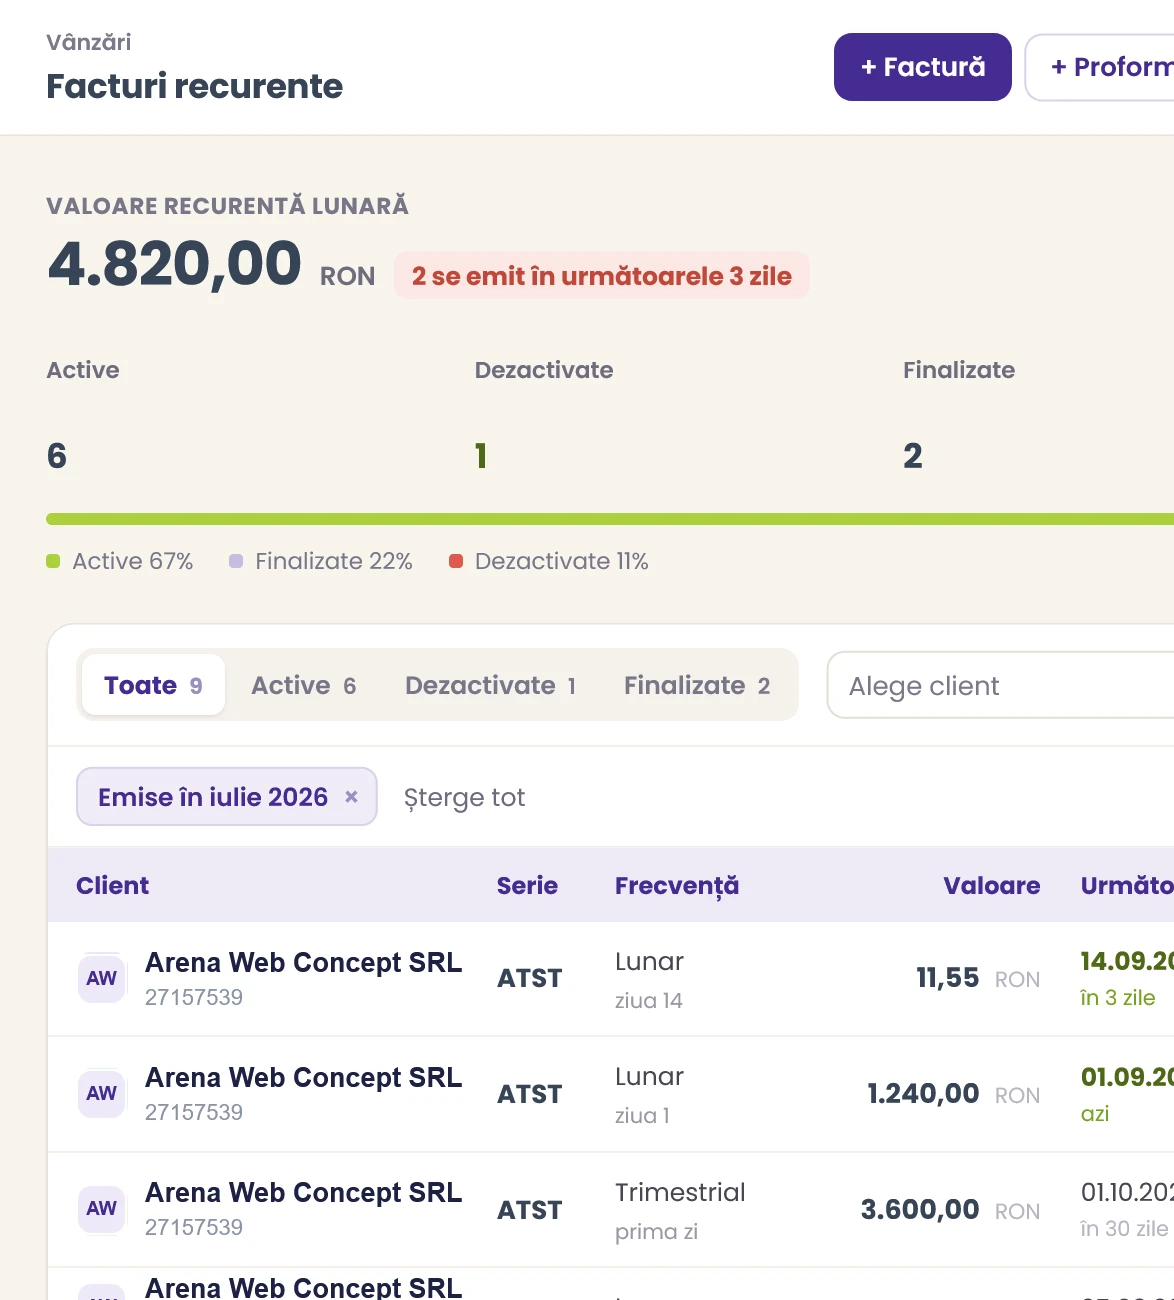
Task: Open the Vânzări breadcrumb
Action: coord(88,42)
